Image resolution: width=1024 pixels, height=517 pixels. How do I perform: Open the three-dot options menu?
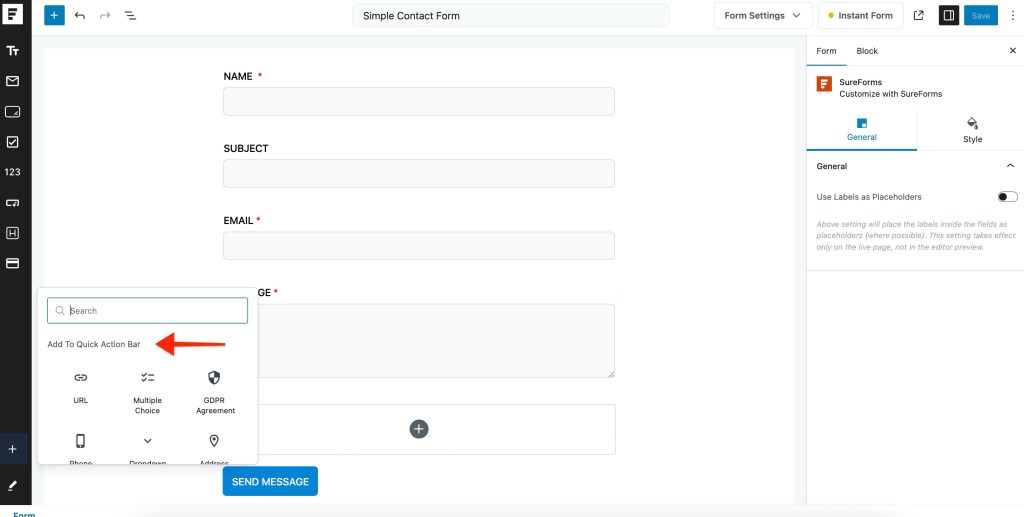(x=1012, y=15)
